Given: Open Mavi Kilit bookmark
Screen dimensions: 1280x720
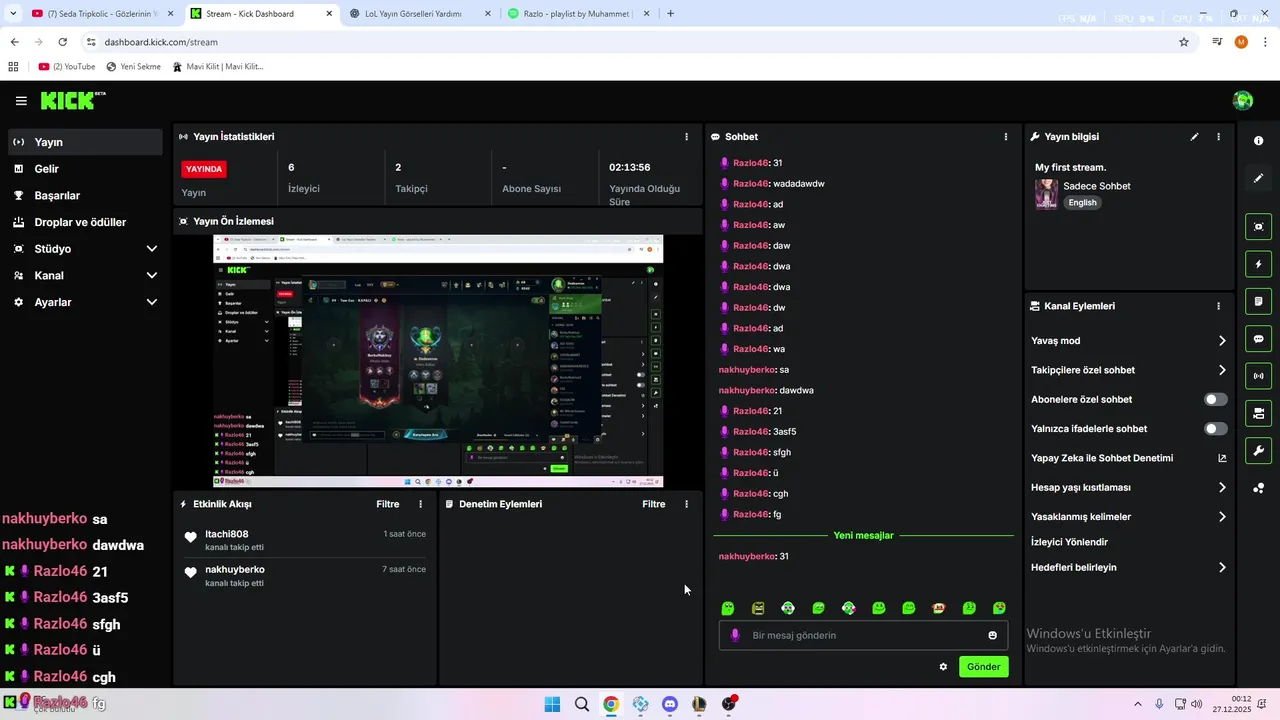Looking at the screenshot, I should (x=217, y=67).
